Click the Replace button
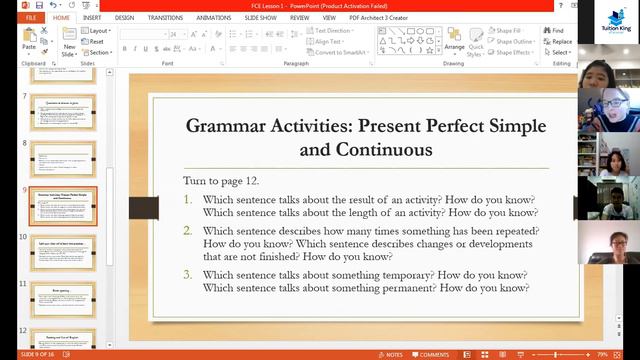 pos(558,41)
